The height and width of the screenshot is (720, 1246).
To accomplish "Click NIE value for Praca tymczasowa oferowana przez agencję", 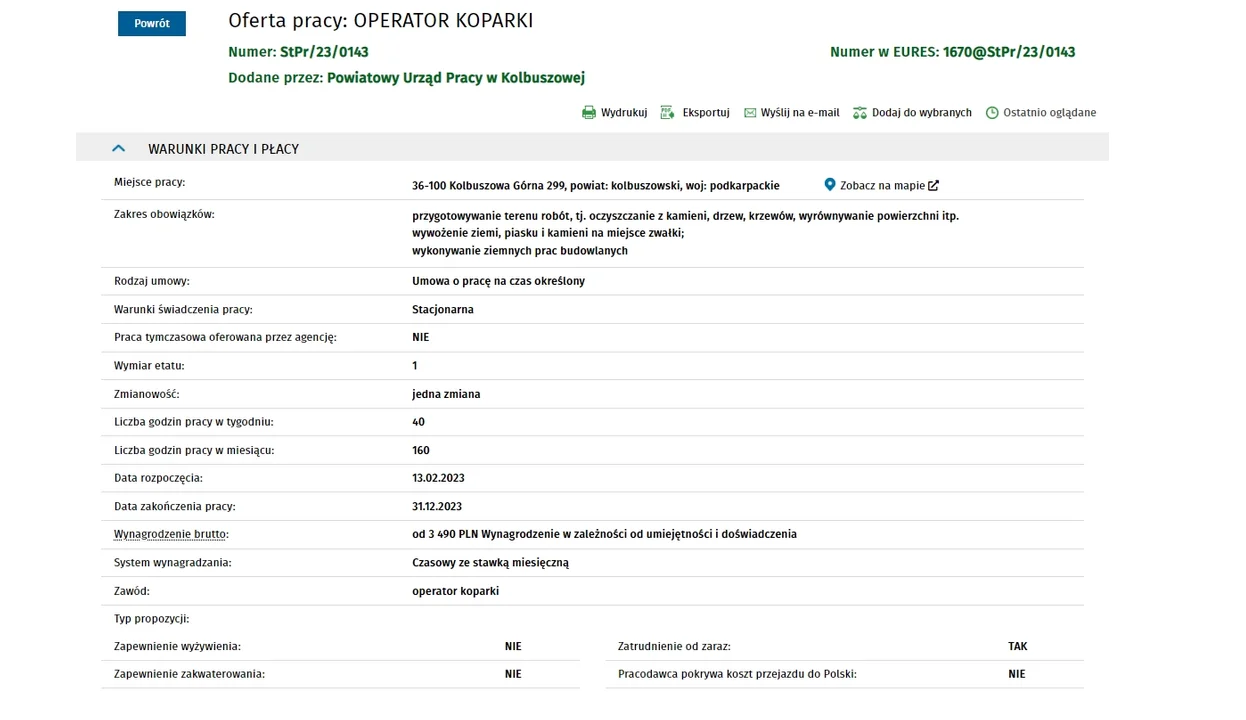I will pyautogui.click(x=420, y=338).
